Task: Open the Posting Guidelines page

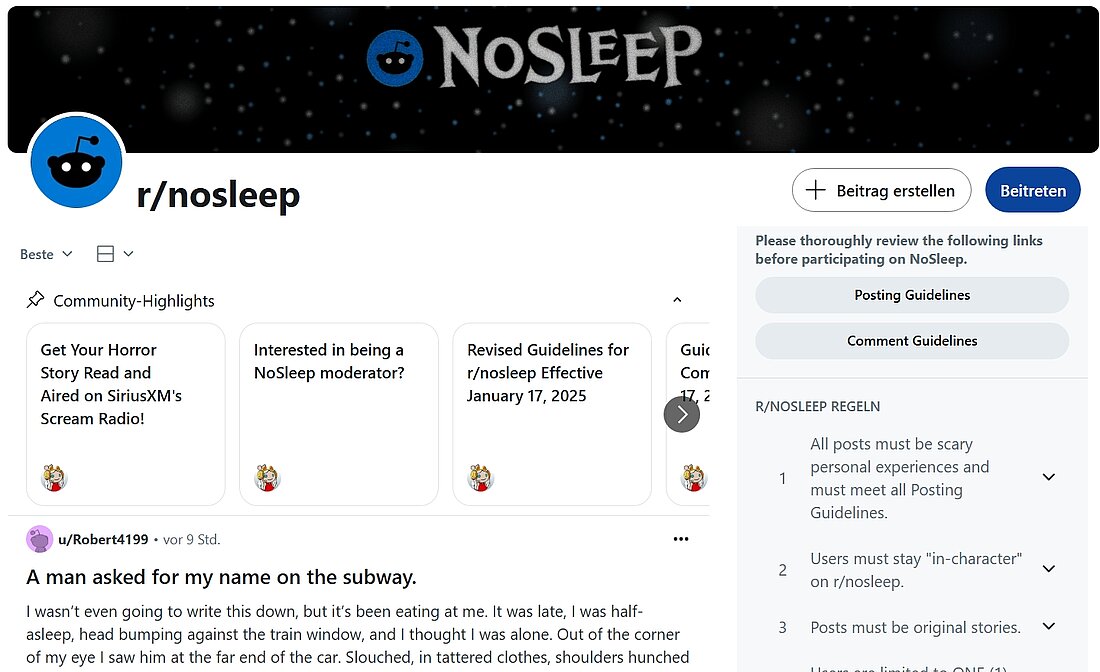Action: [911, 295]
